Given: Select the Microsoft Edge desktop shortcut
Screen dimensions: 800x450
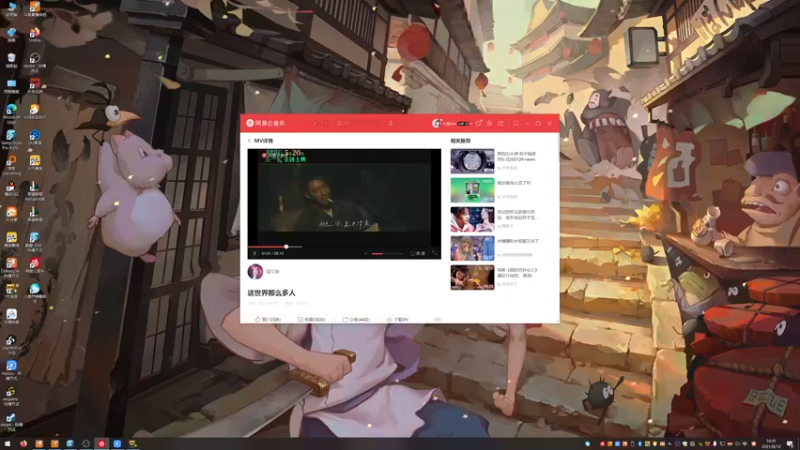Looking at the screenshot, I should click(11, 114).
